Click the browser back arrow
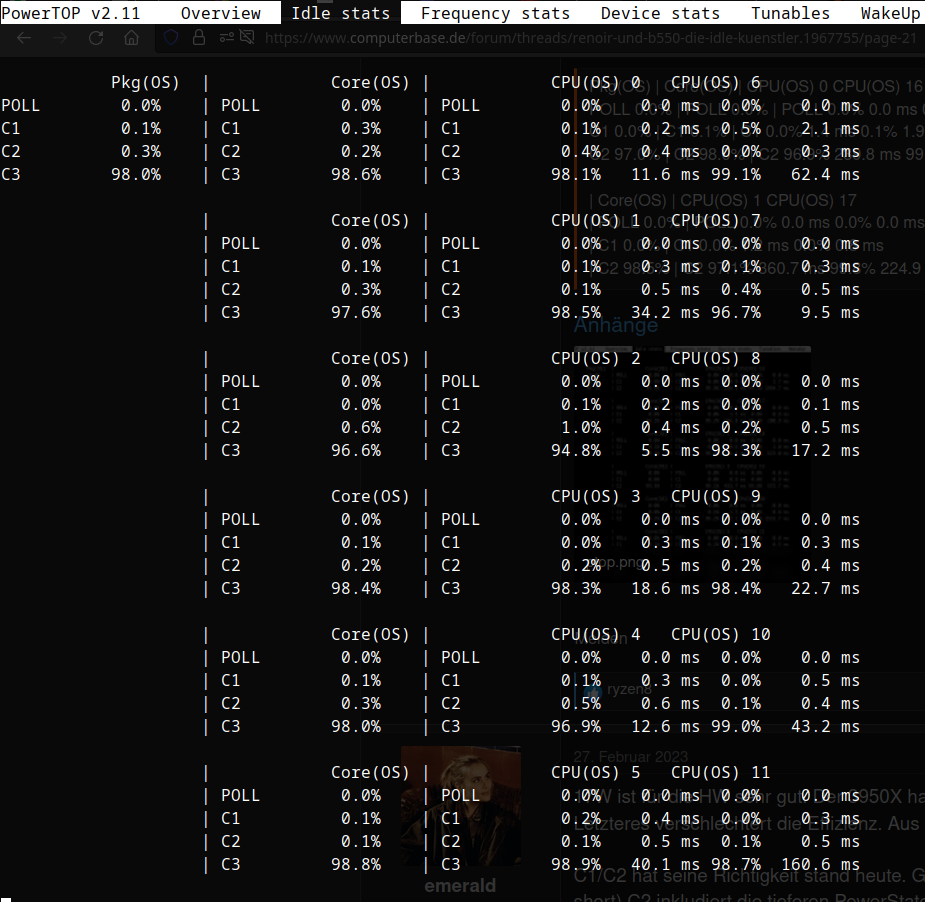 pos(23,37)
